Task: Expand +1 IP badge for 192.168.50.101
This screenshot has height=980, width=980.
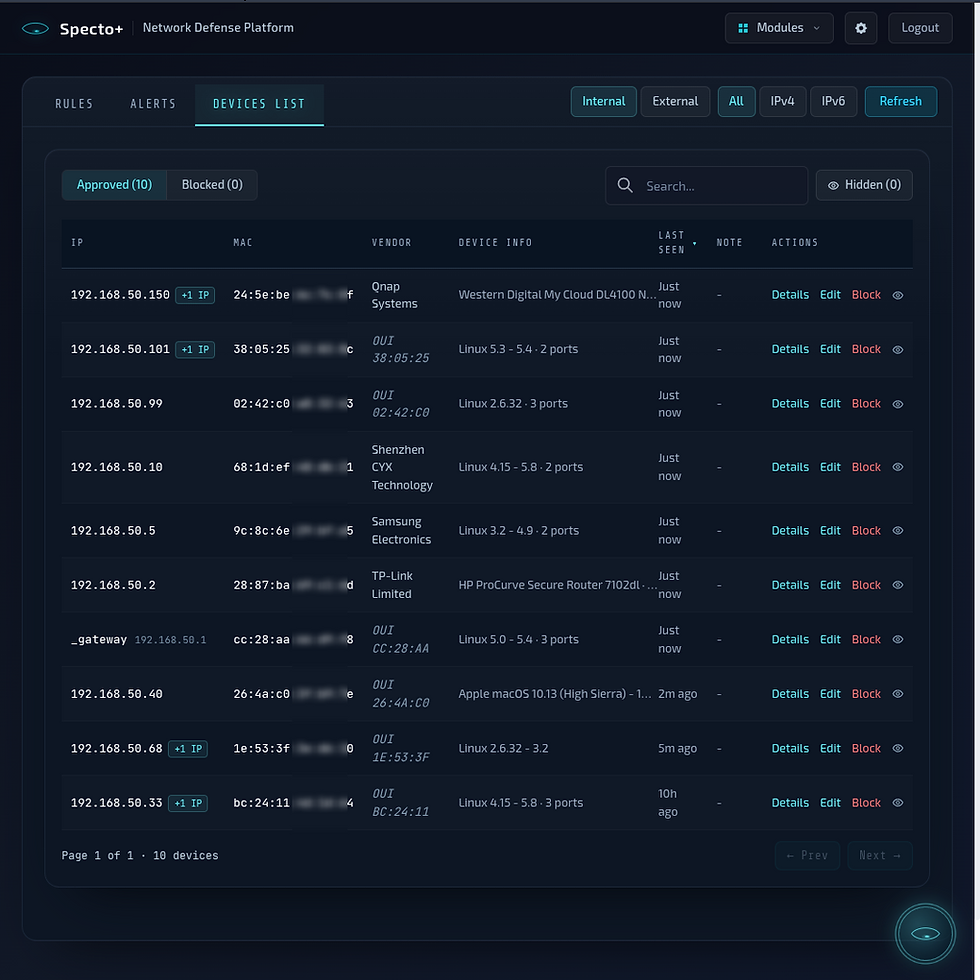Action: point(195,349)
